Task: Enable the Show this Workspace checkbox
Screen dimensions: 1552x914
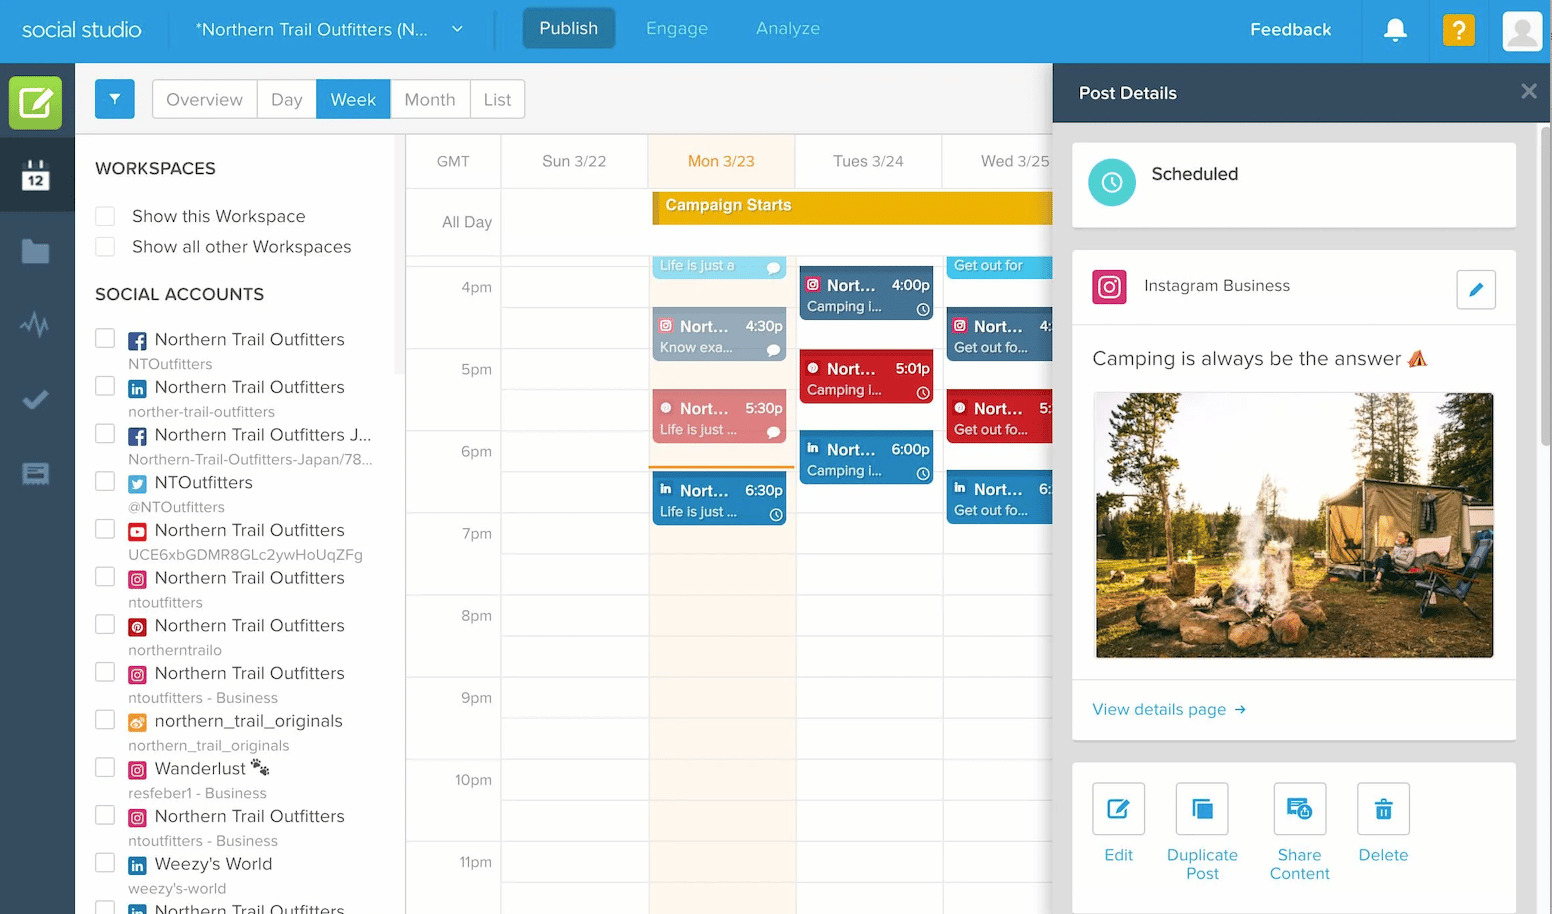Action: [x=105, y=215]
